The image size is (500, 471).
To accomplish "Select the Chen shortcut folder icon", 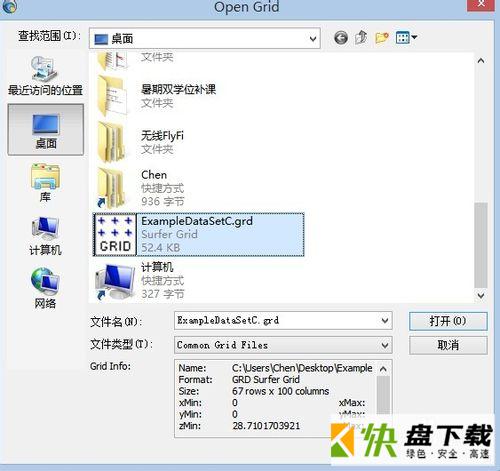I will tap(111, 188).
